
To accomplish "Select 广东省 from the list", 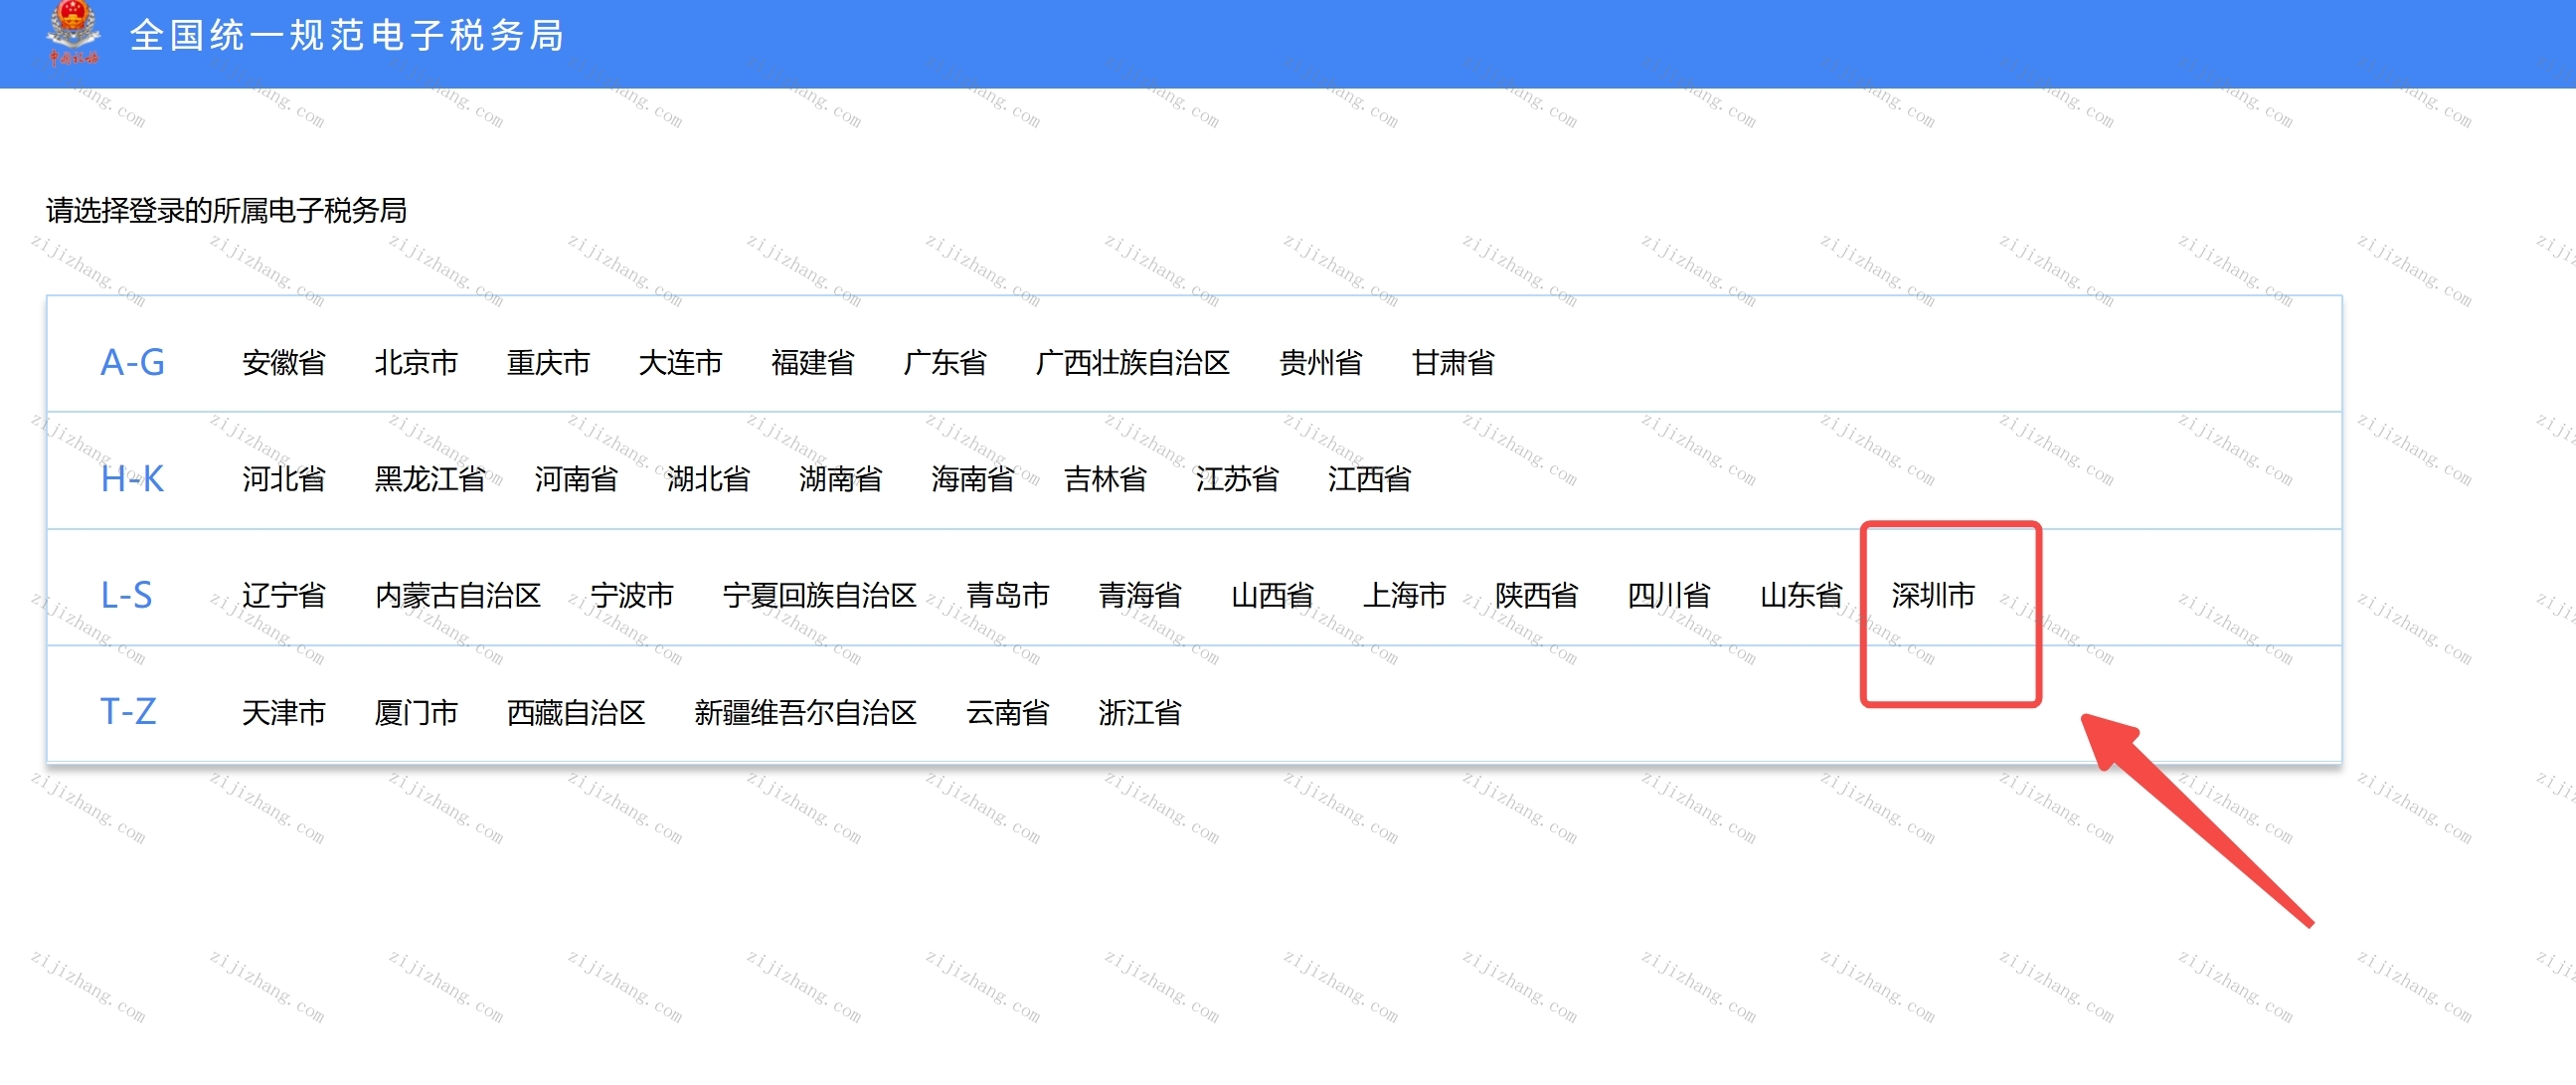I will pos(944,362).
